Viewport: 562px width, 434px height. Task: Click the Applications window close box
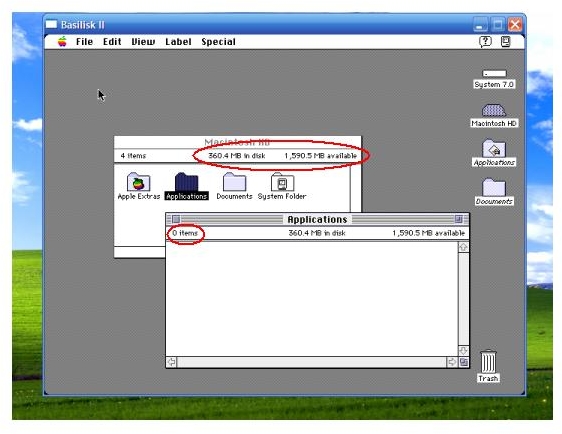coord(176,219)
